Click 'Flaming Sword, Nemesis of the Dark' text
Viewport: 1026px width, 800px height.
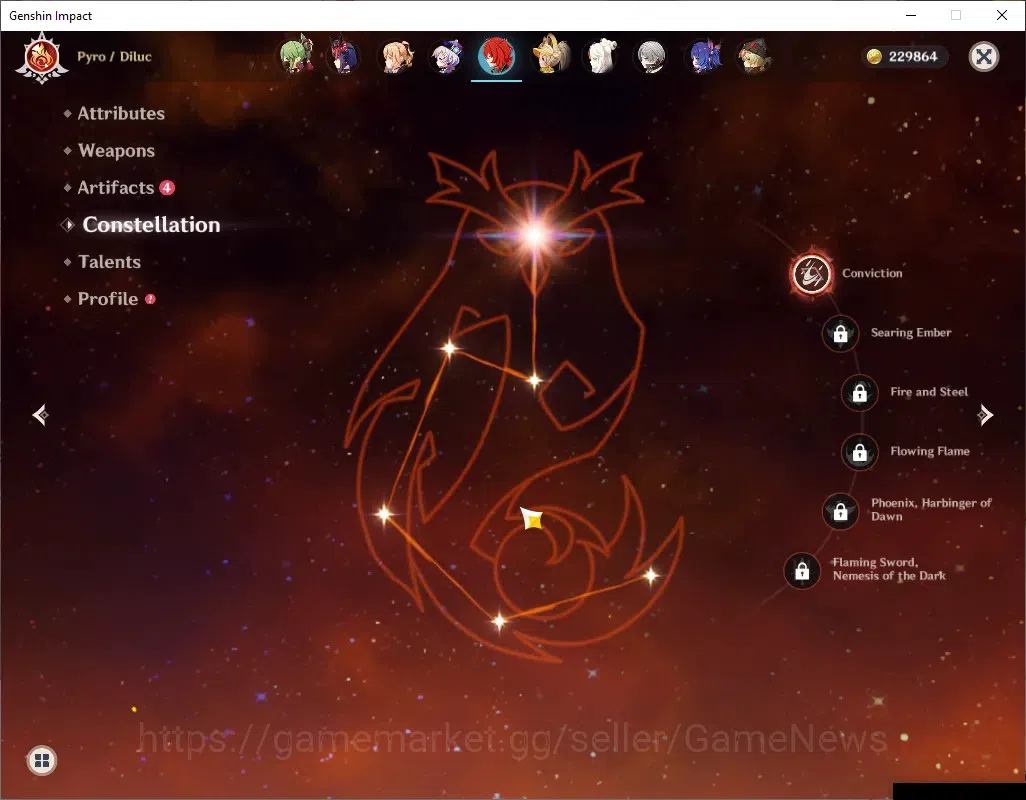point(889,569)
